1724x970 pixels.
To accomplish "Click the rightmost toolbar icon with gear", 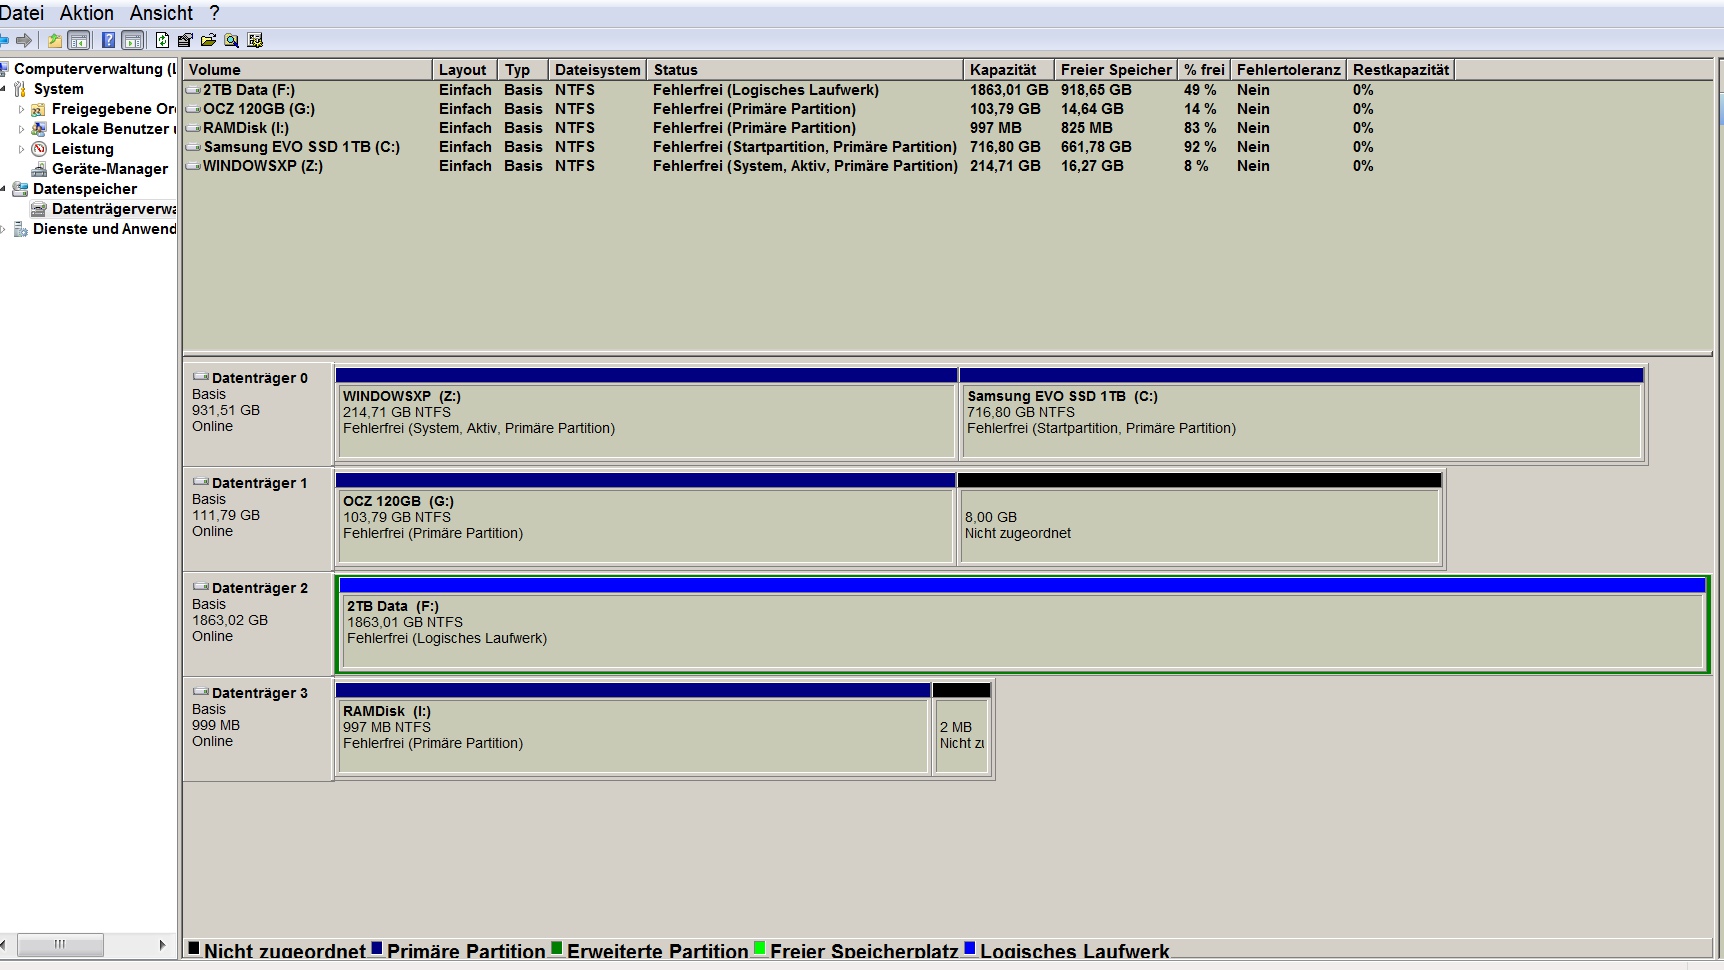I will click(255, 40).
